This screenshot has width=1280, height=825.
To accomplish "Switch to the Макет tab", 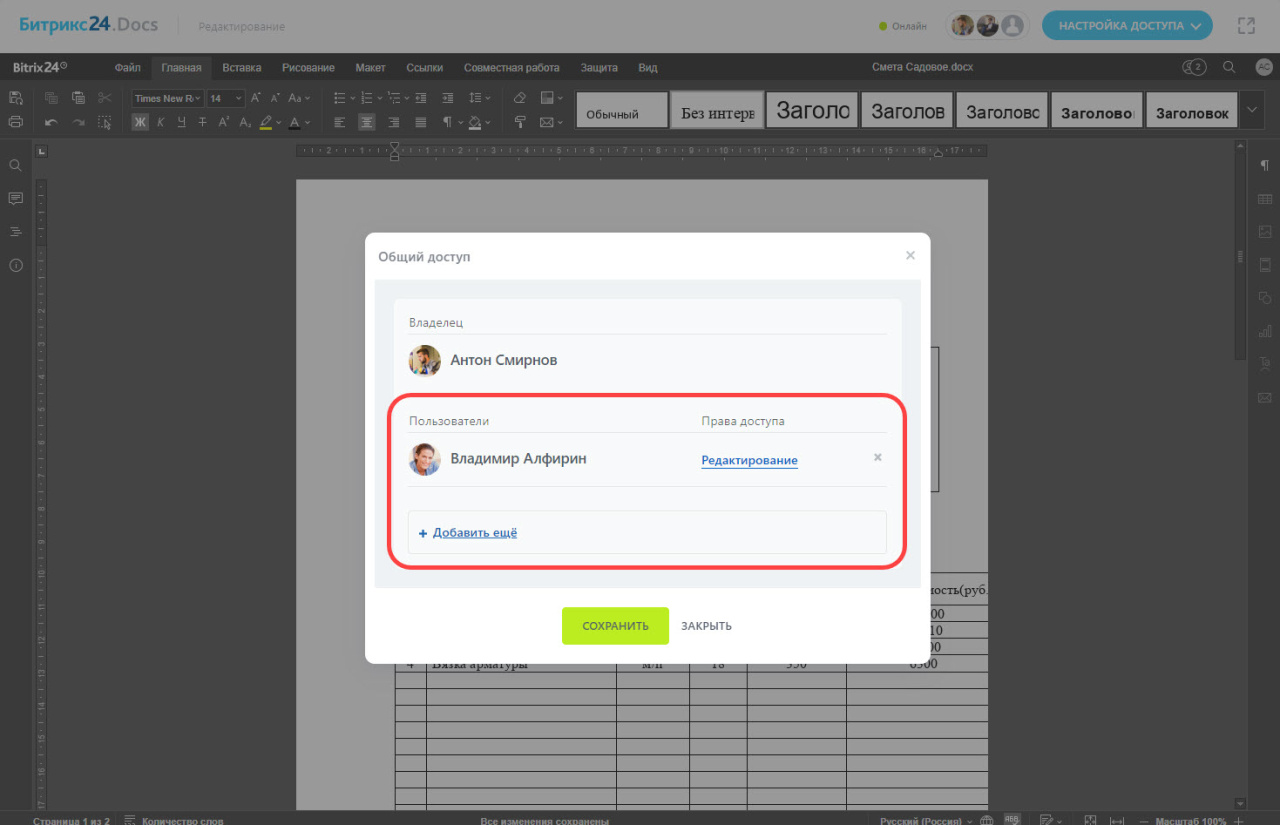I will pos(370,67).
